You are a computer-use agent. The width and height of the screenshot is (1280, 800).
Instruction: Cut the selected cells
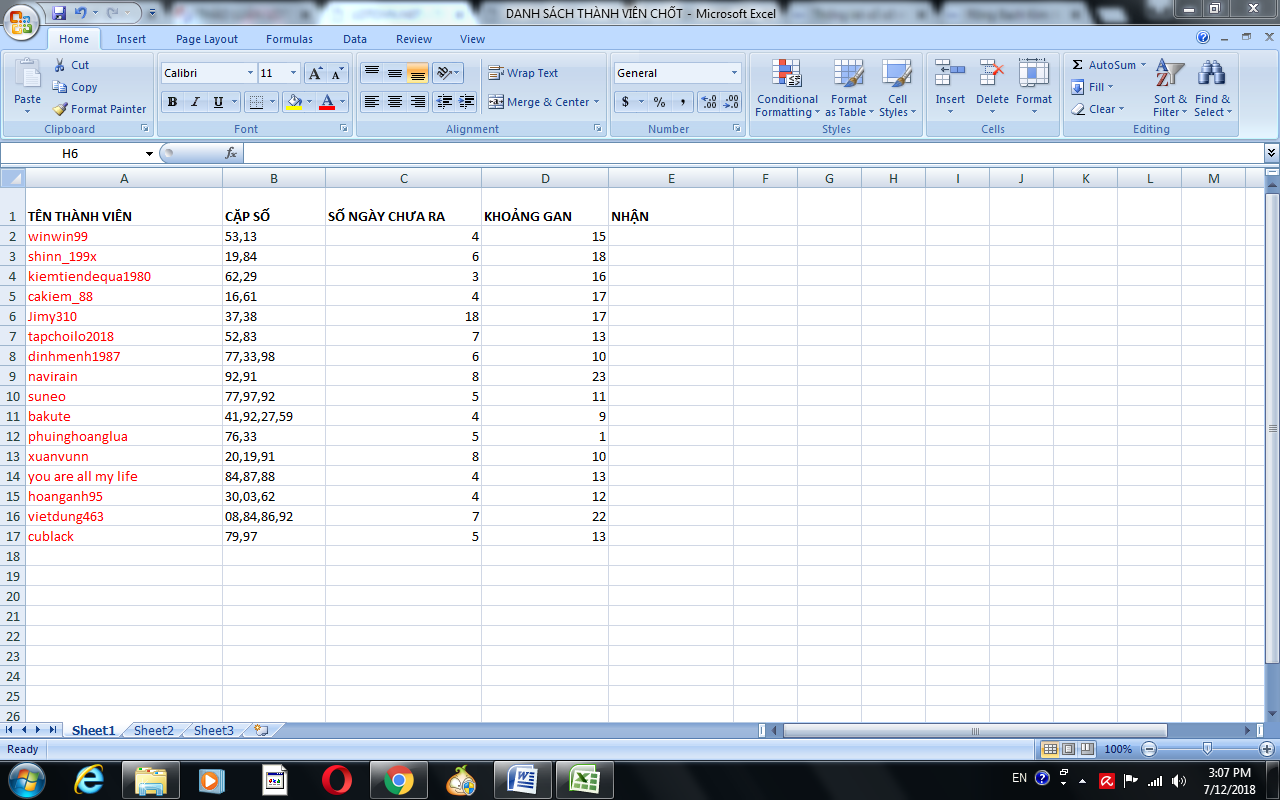pyautogui.click(x=70, y=65)
